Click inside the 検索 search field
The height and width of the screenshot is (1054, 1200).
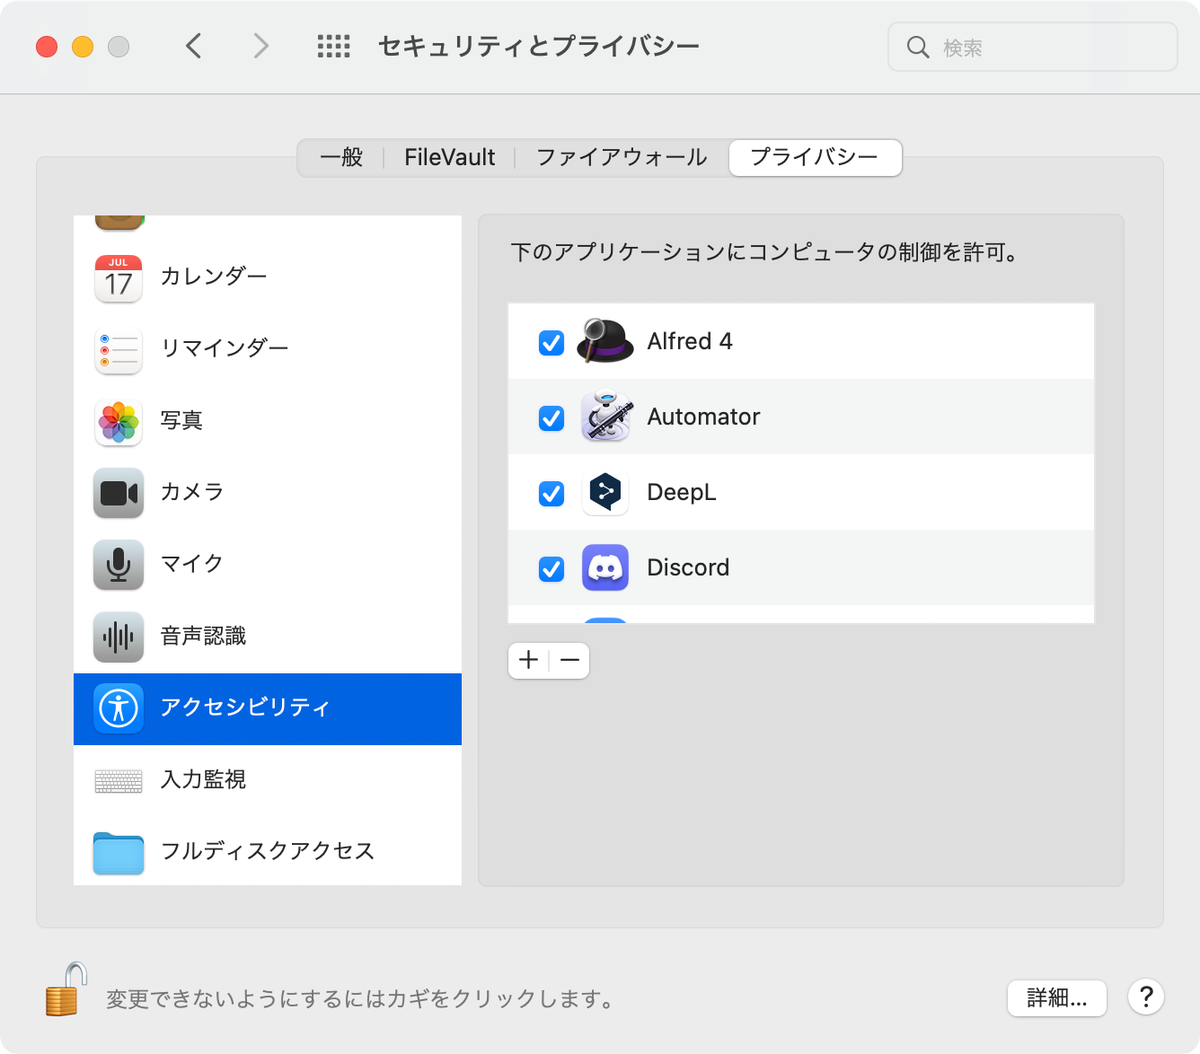[1030, 46]
